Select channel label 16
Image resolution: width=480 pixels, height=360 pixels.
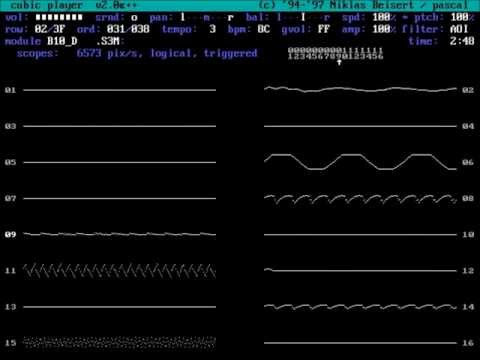[468, 343]
